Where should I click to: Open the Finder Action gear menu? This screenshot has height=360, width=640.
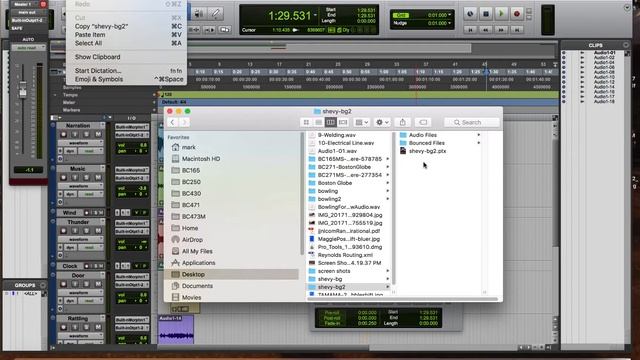382,122
